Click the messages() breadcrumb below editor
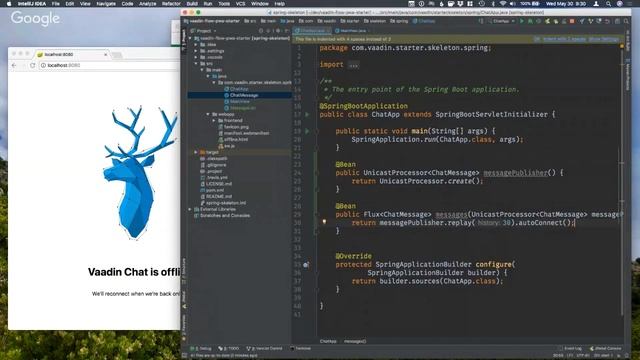 [x=355, y=341]
